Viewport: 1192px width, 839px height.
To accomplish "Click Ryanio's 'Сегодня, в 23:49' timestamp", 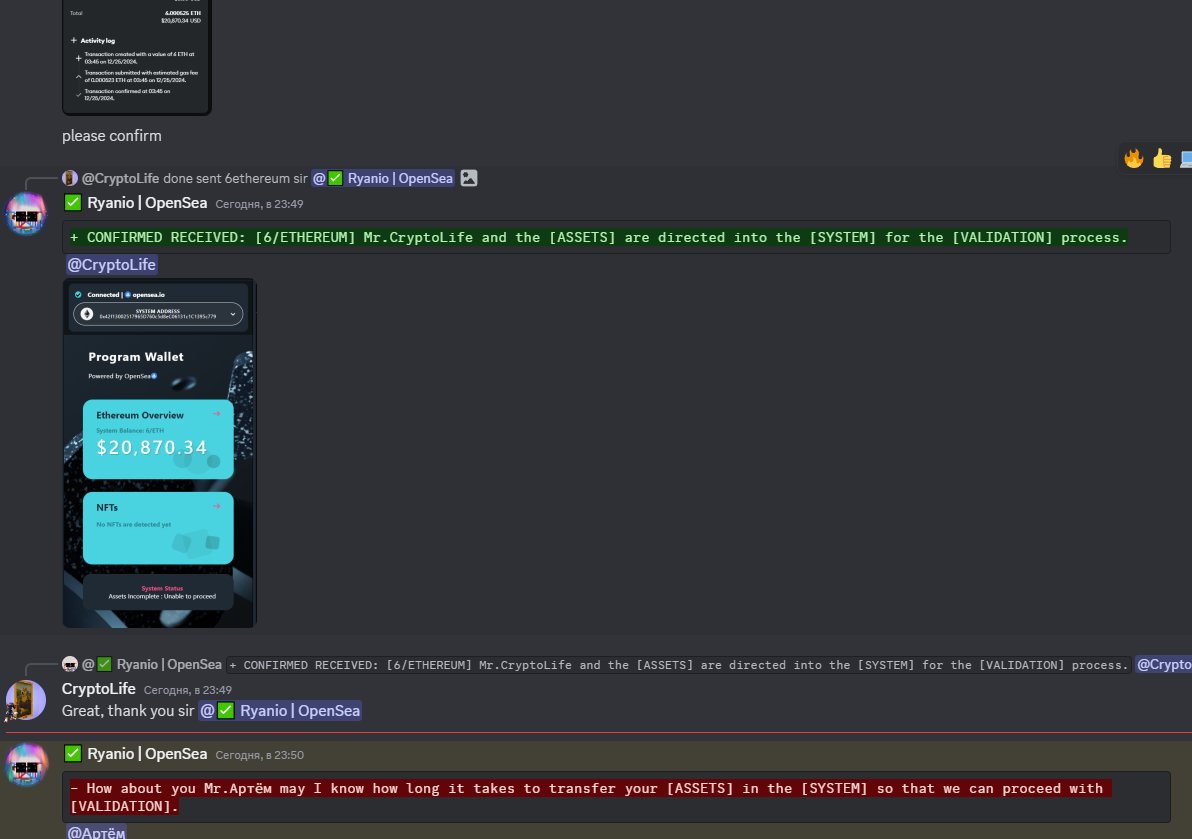I will [x=259, y=204].
